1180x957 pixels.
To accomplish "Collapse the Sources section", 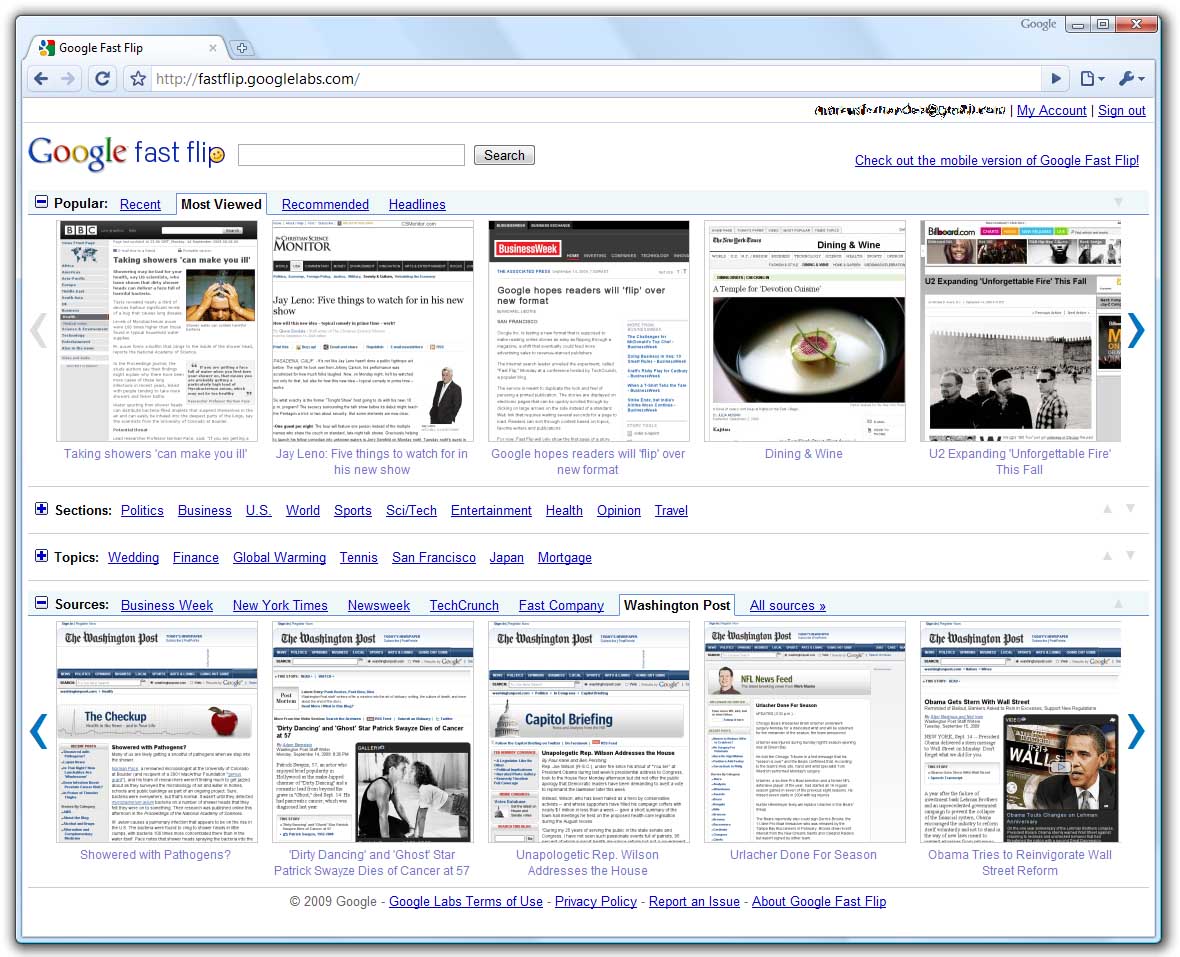I will click(x=41, y=603).
